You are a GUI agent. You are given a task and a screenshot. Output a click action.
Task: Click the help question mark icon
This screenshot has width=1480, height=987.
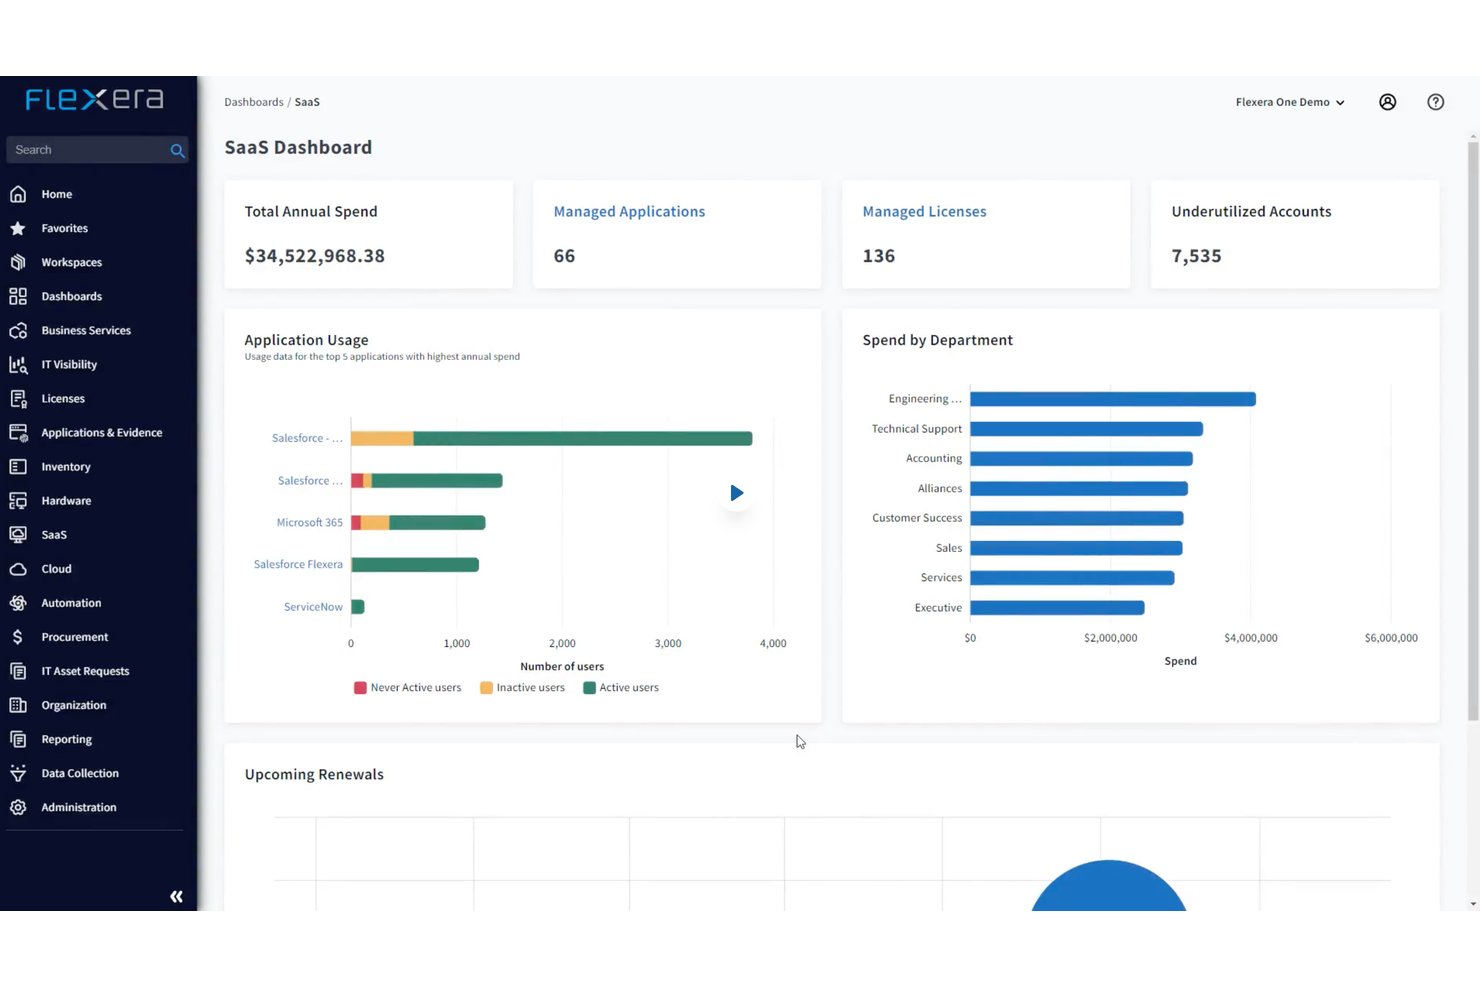[1435, 102]
